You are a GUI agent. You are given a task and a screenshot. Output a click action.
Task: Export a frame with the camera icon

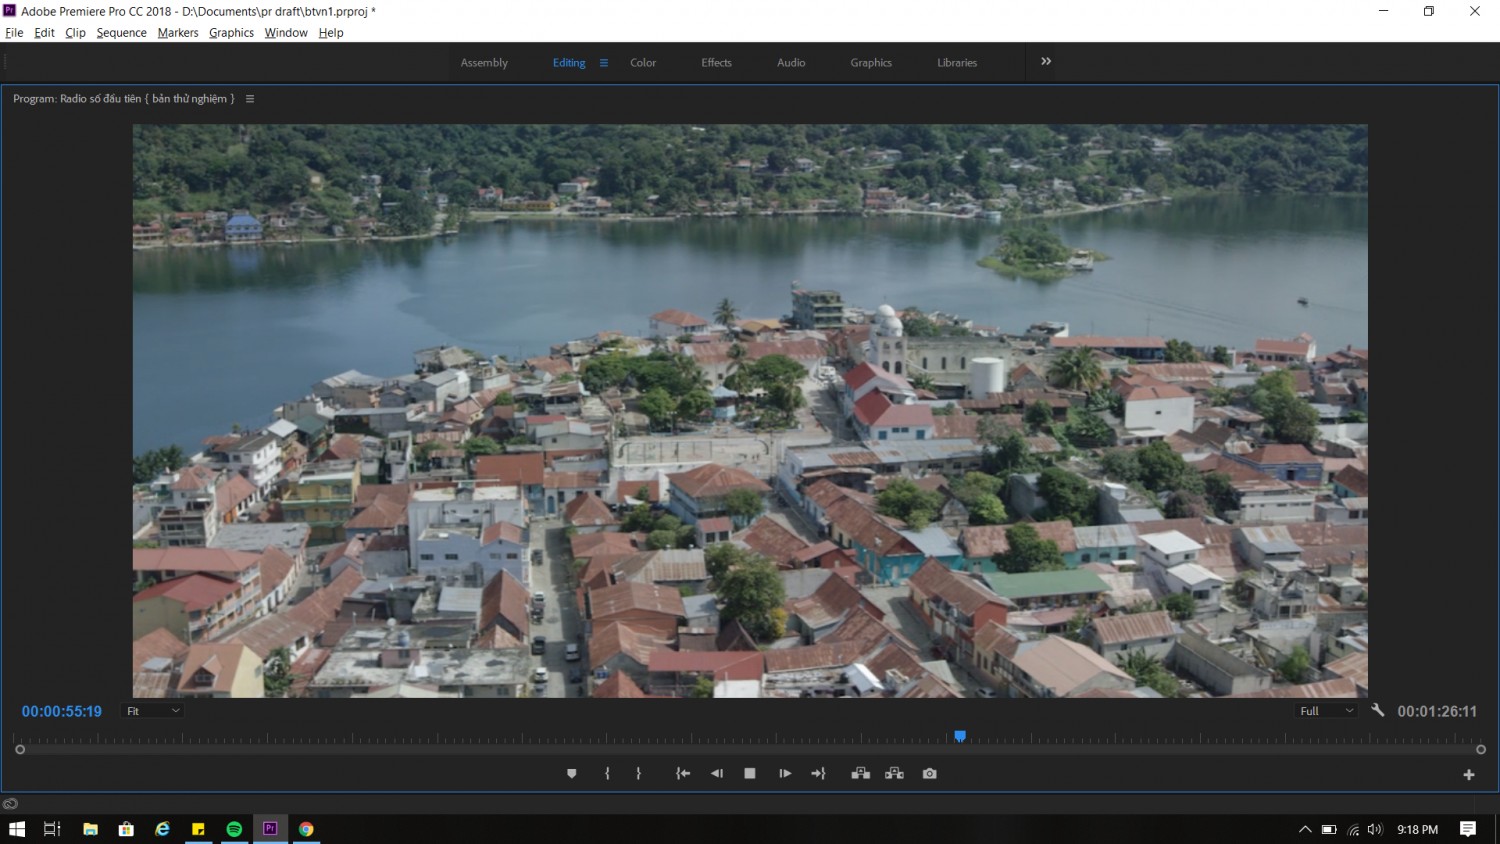tap(930, 773)
